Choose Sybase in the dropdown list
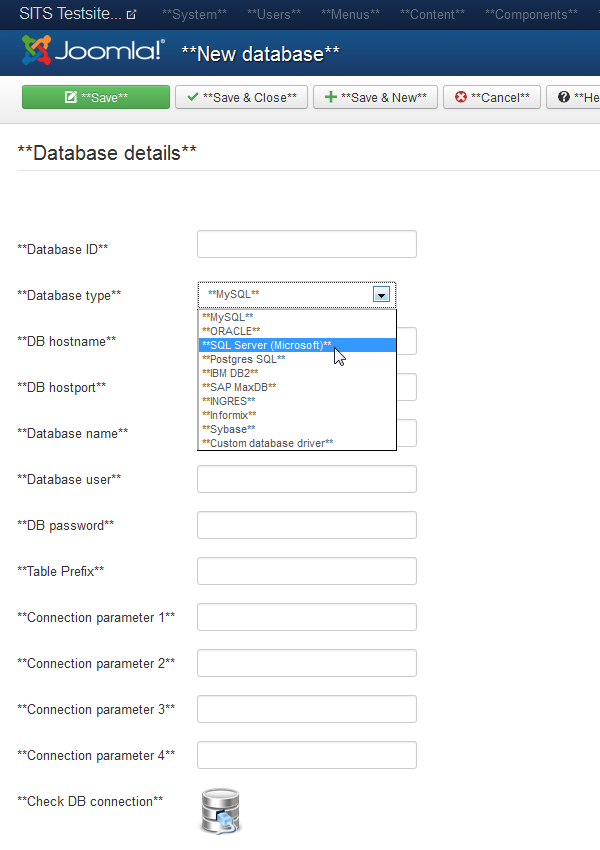This screenshot has height=850, width=600. click(x=228, y=429)
